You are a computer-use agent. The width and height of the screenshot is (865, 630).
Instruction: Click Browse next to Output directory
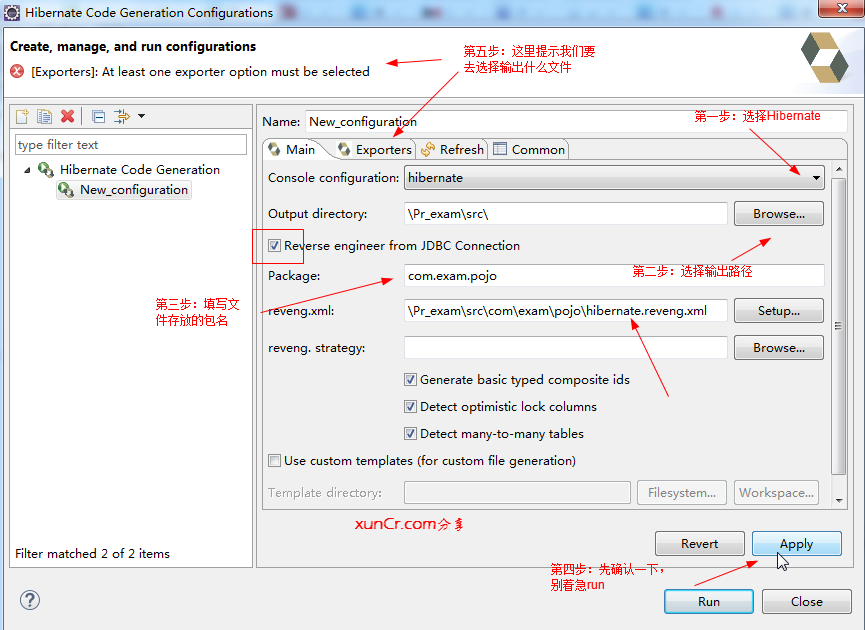click(x=778, y=214)
